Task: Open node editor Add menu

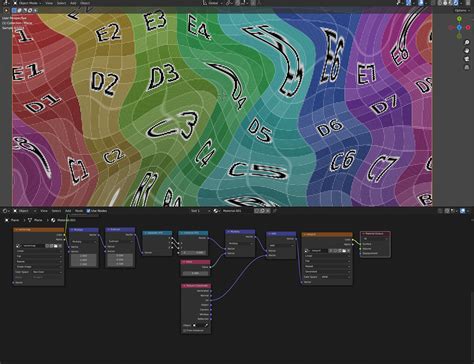Action: click(x=68, y=211)
